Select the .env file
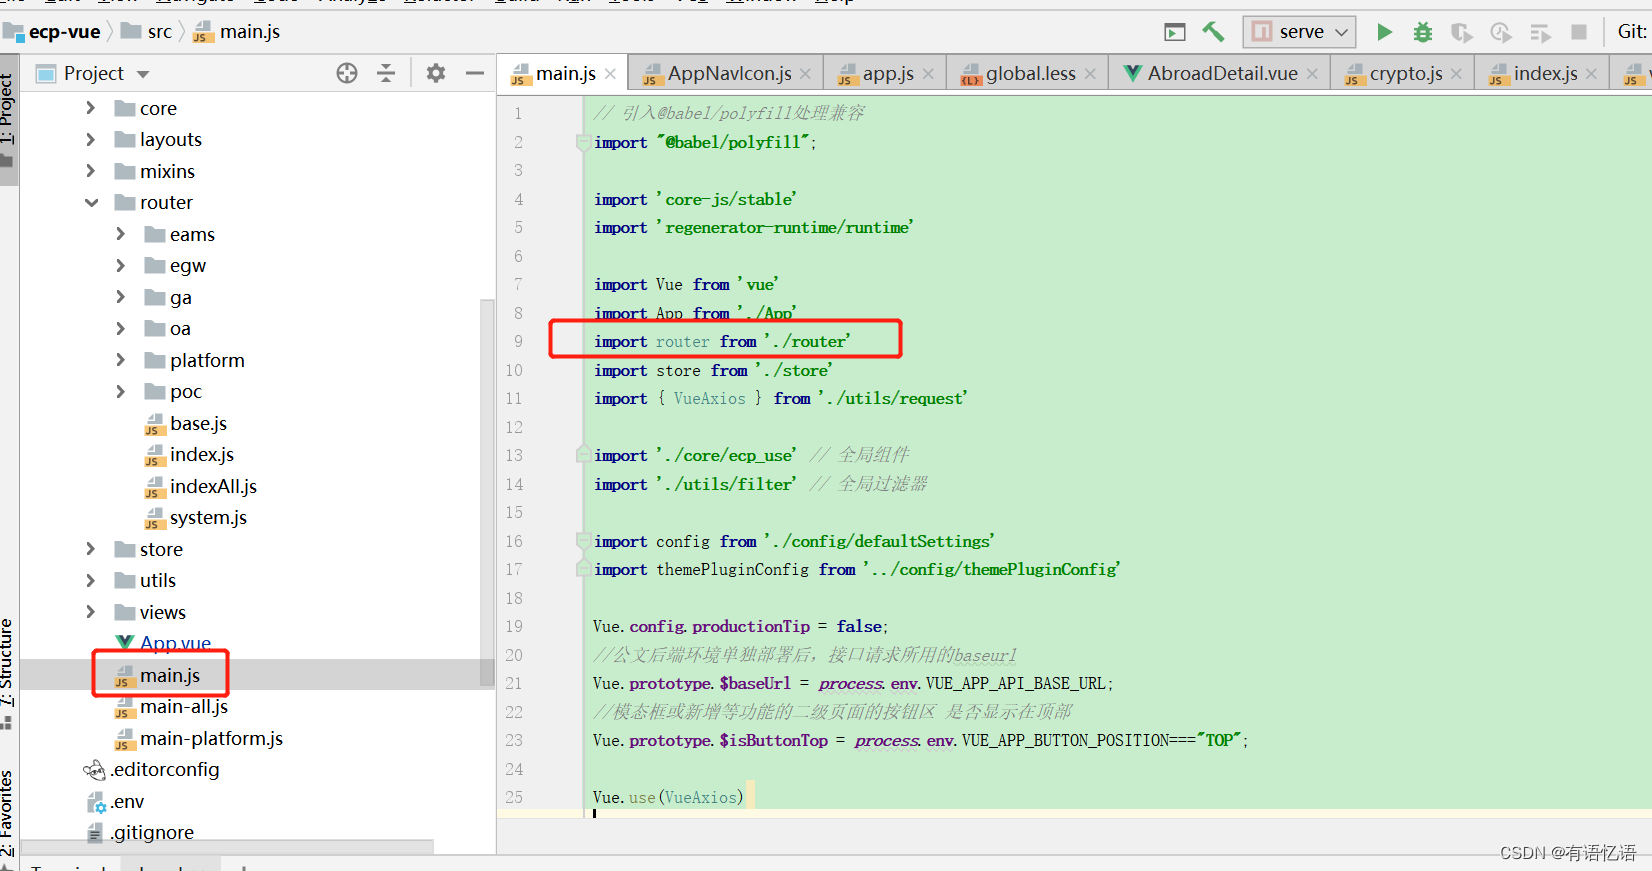The width and height of the screenshot is (1652, 871). coord(115,801)
